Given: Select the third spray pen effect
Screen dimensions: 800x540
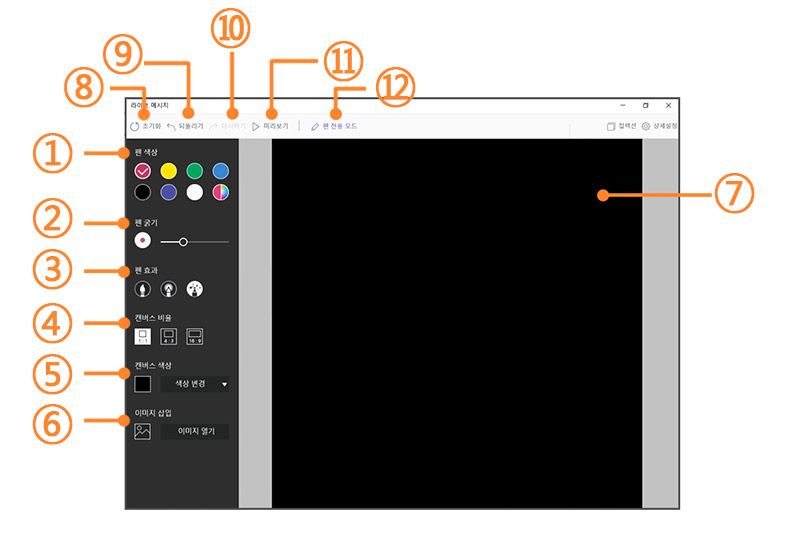Looking at the screenshot, I should click(195, 289).
